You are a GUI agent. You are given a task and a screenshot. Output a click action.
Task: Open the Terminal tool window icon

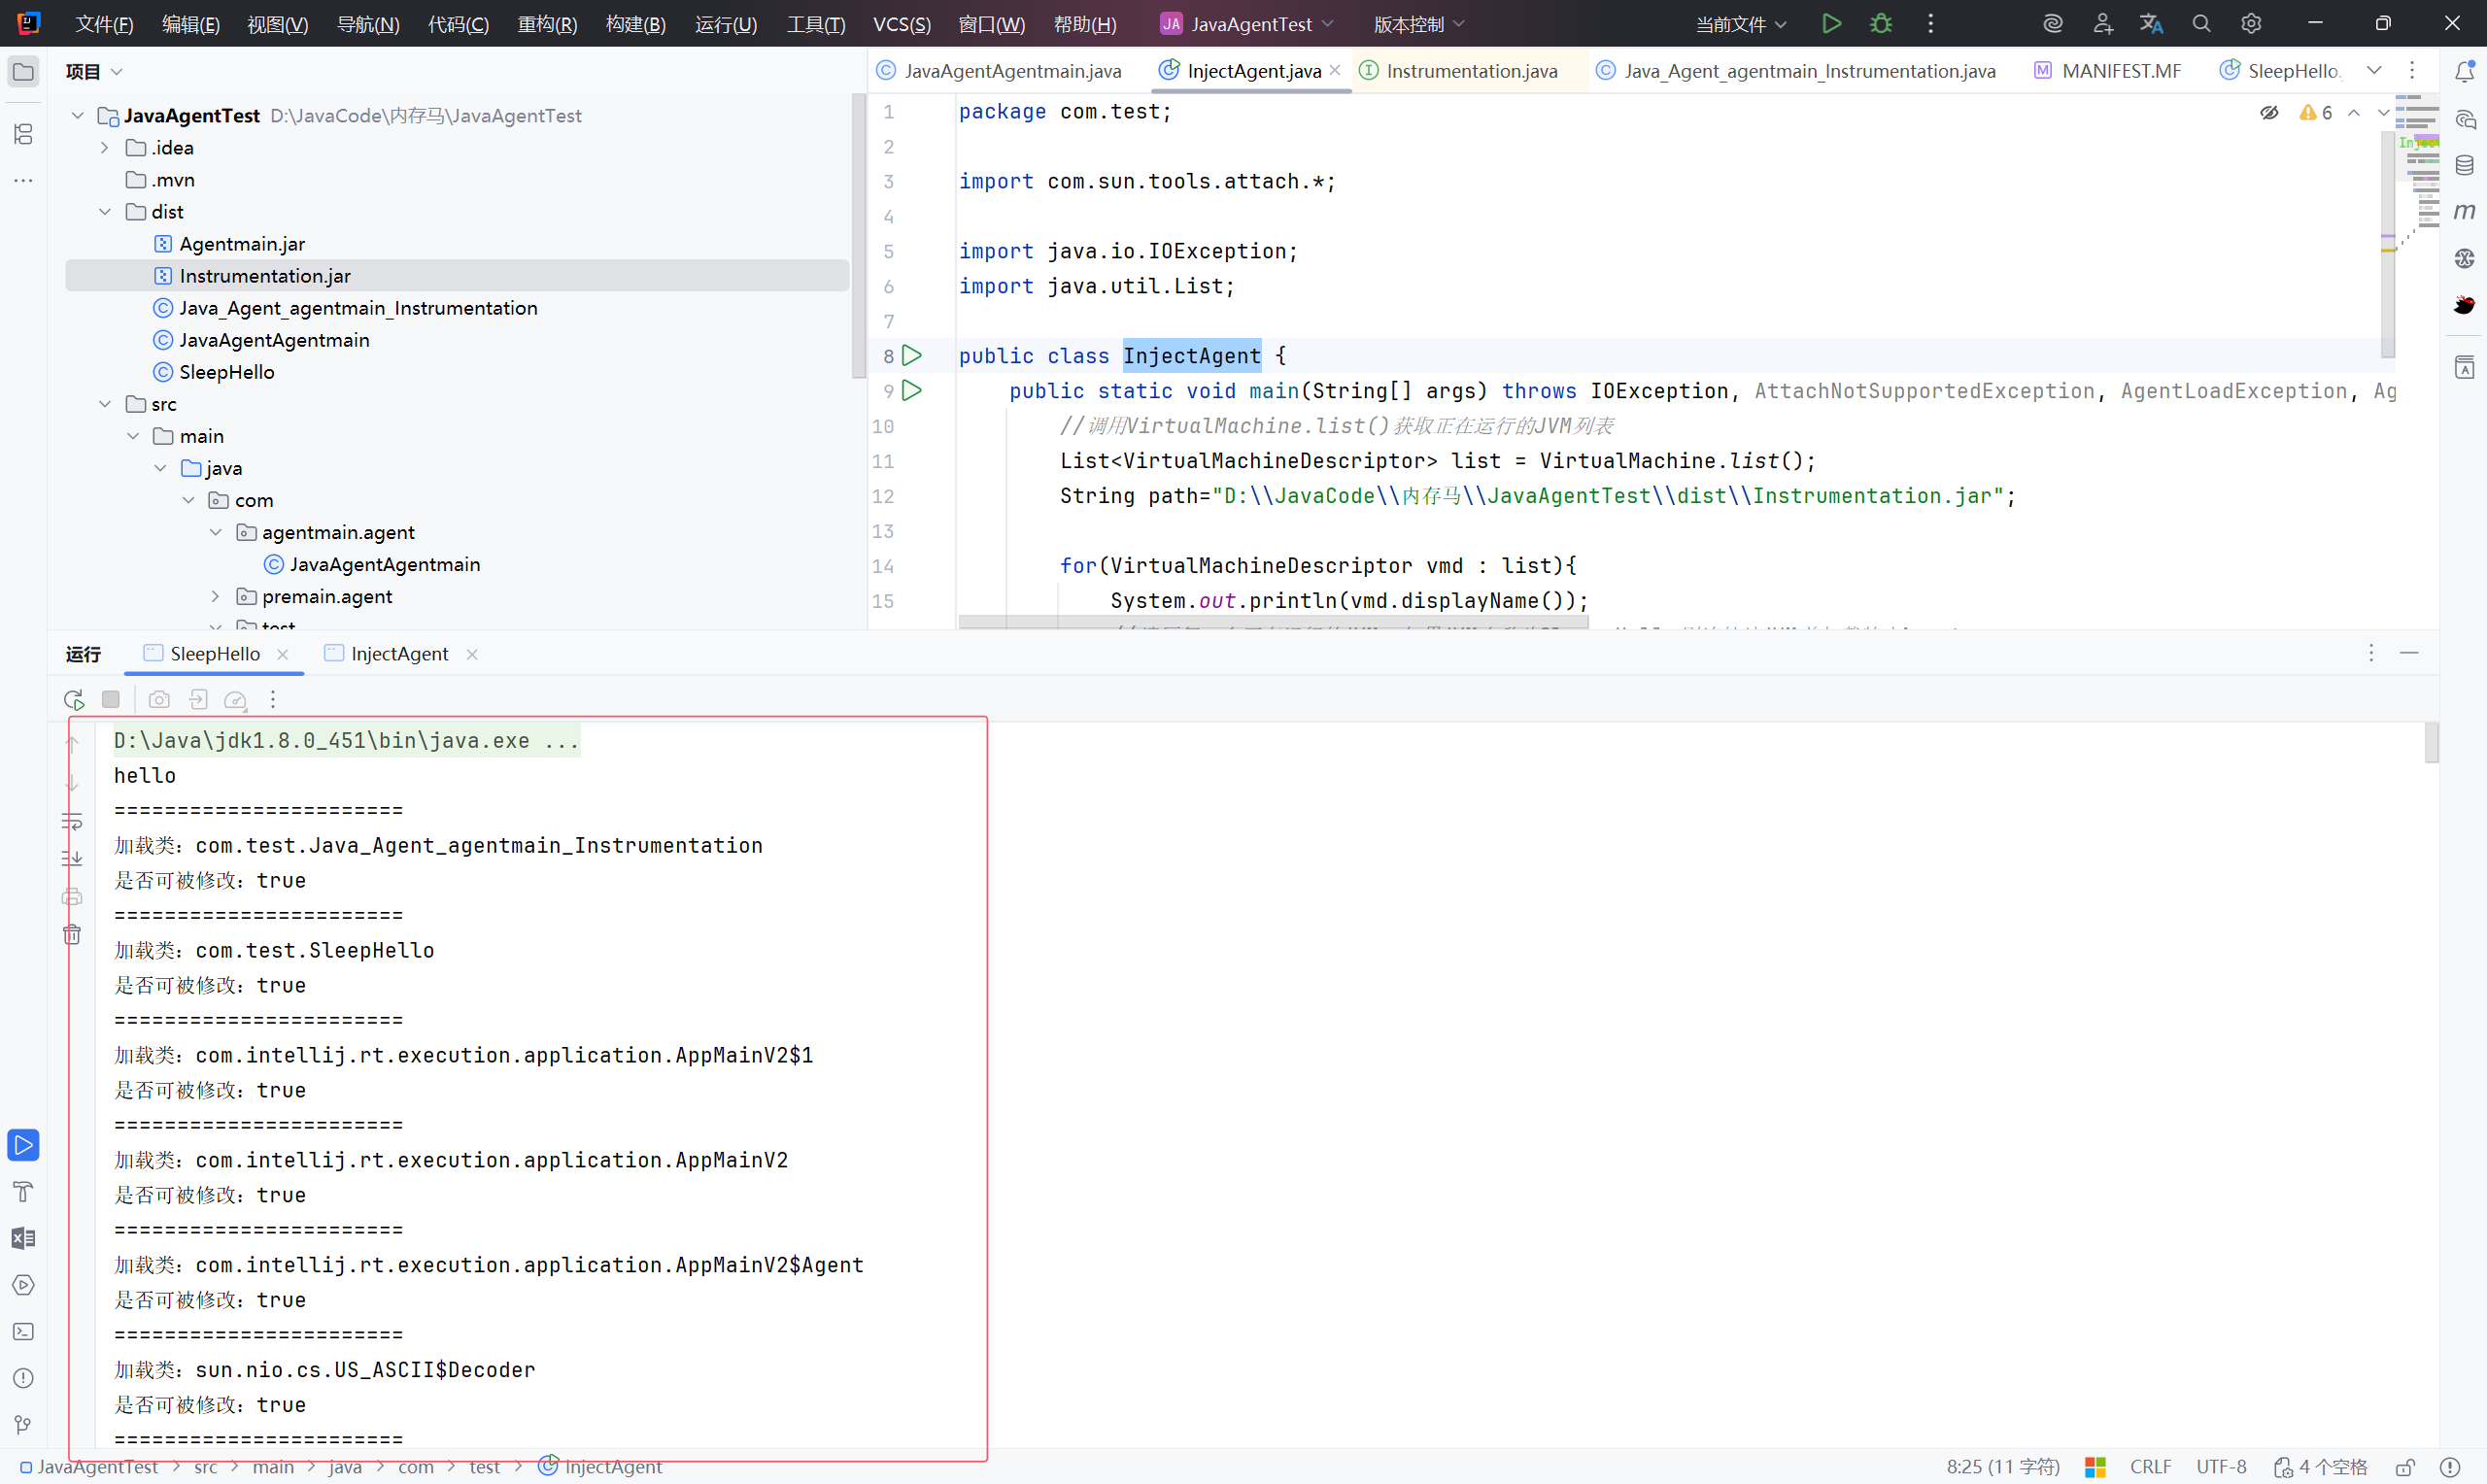coord(23,1332)
